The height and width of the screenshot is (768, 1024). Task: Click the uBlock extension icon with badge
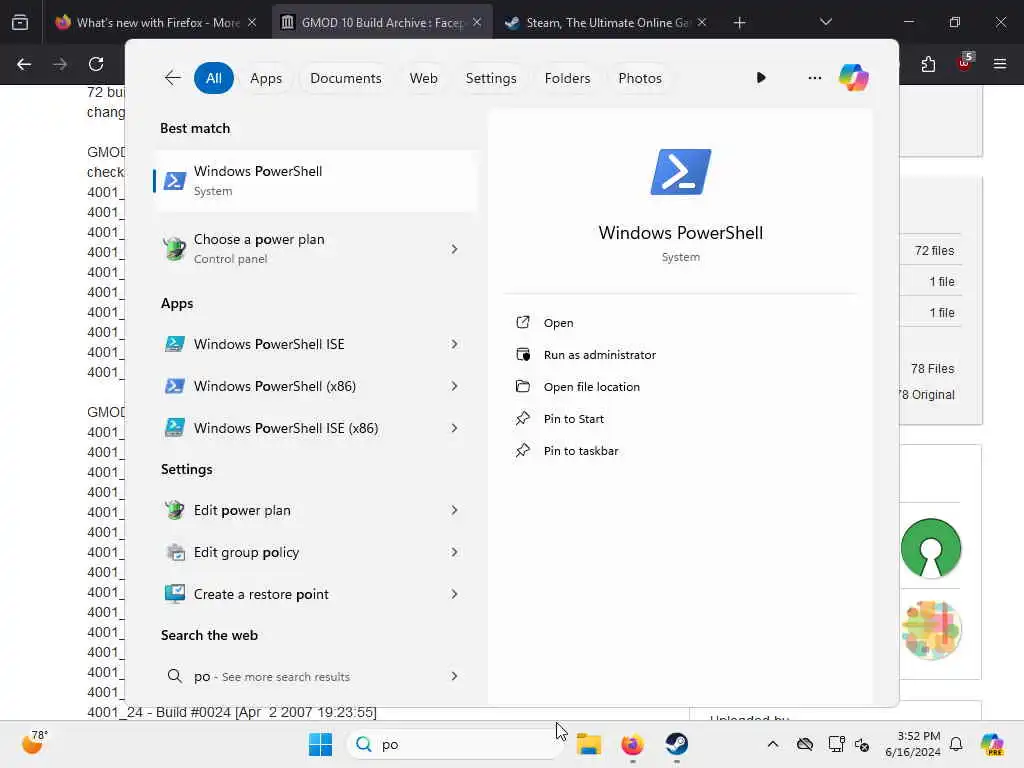pos(965,63)
